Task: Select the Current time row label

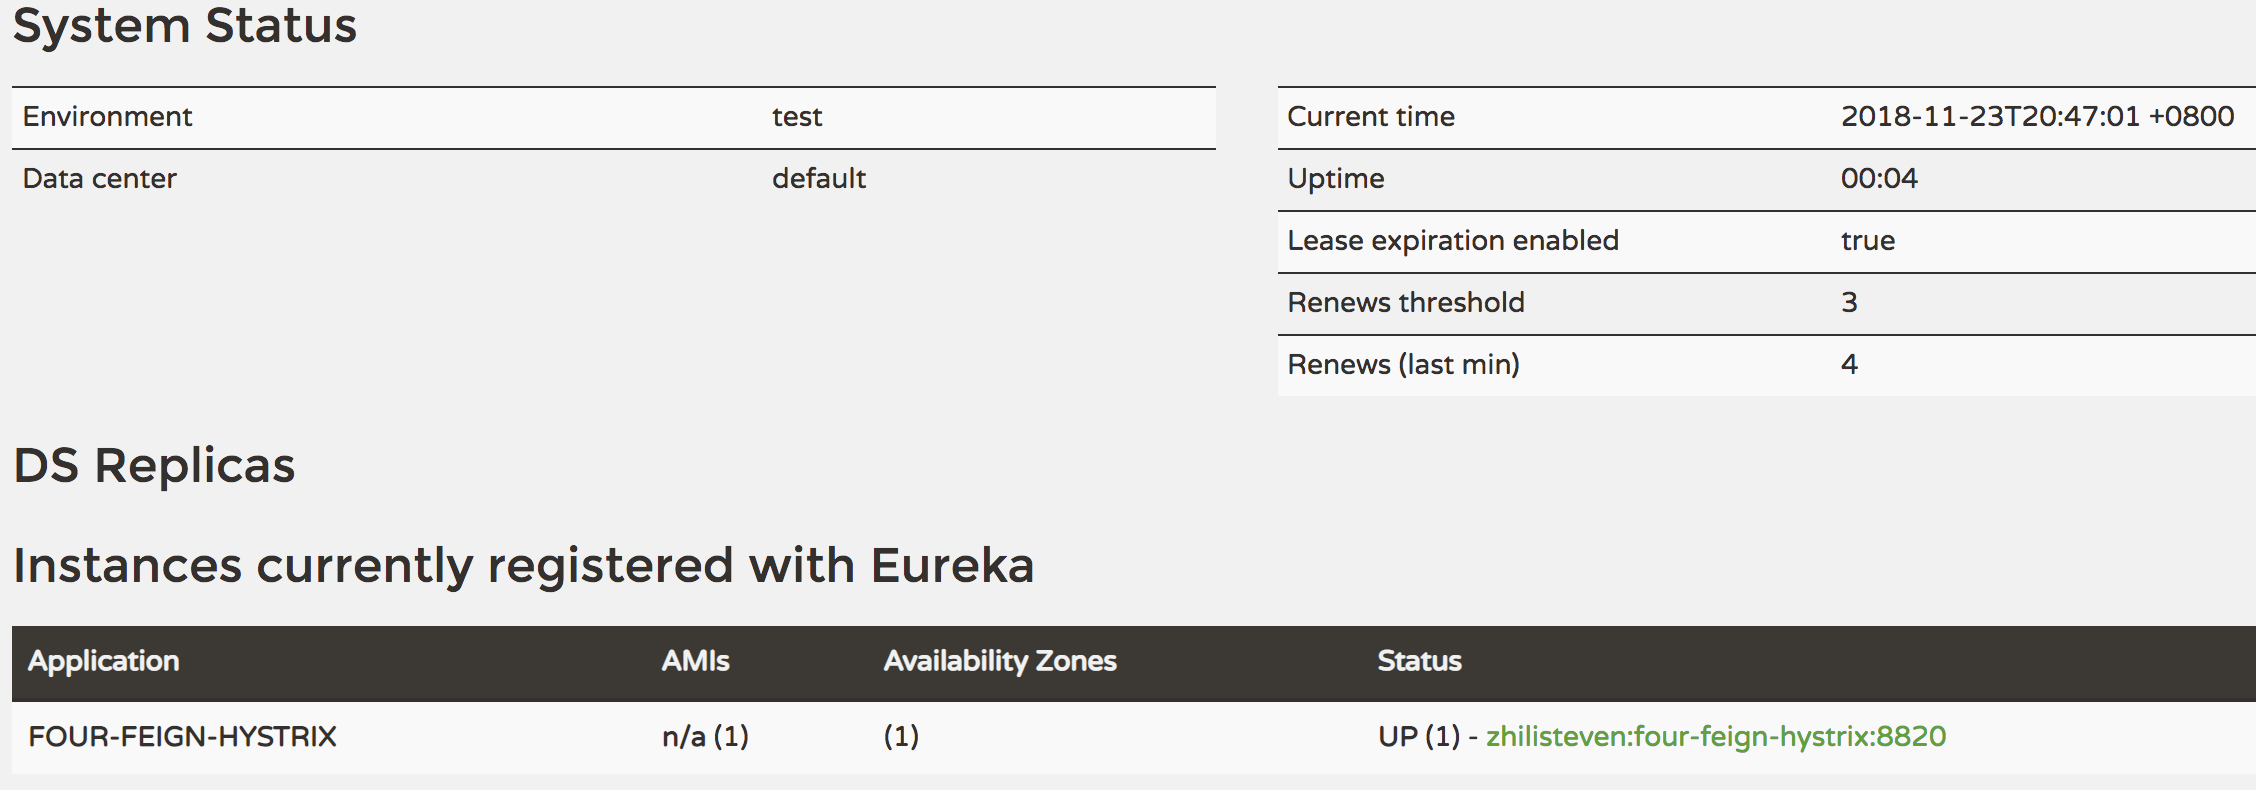Action: pyautogui.click(x=1370, y=117)
